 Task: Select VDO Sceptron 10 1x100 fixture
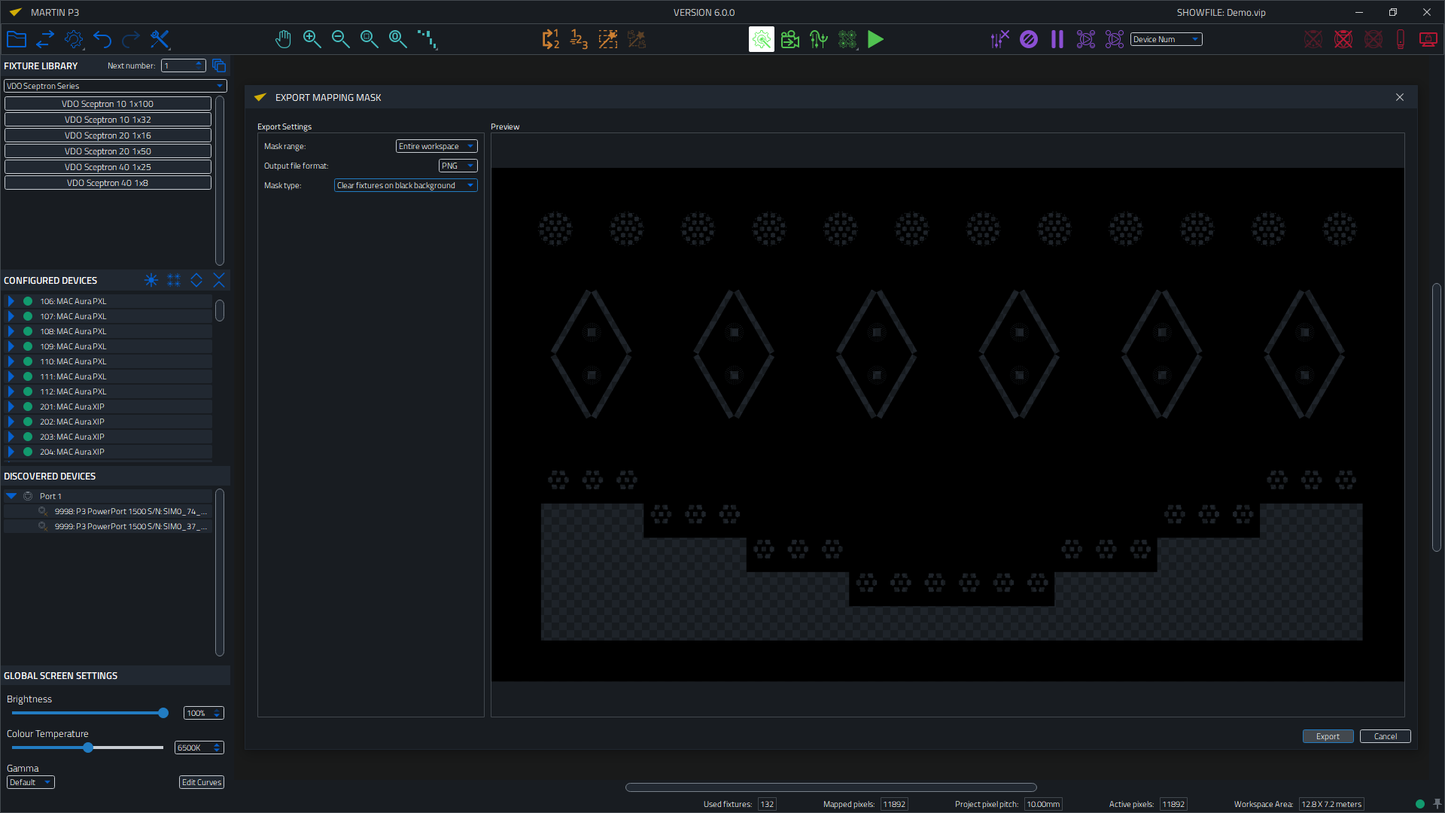[108, 104]
